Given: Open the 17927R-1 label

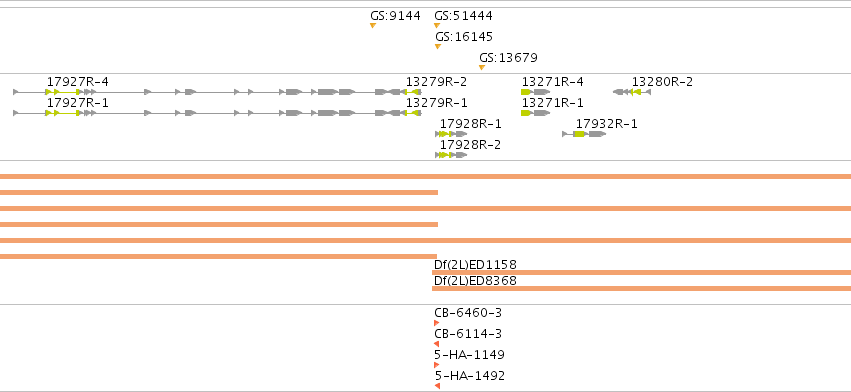Looking at the screenshot, I should 78,103.
